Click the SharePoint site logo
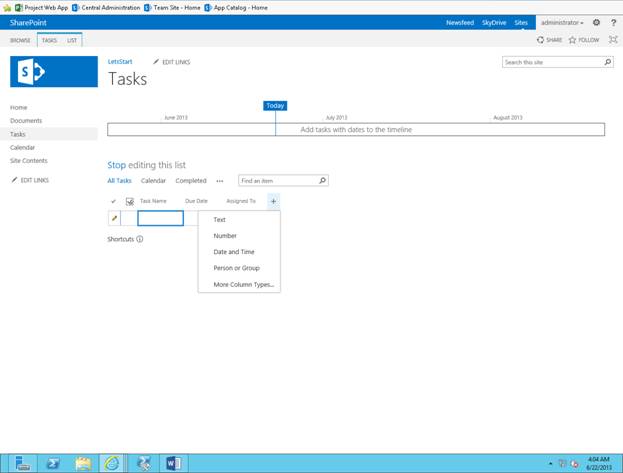 click(54, 72)
